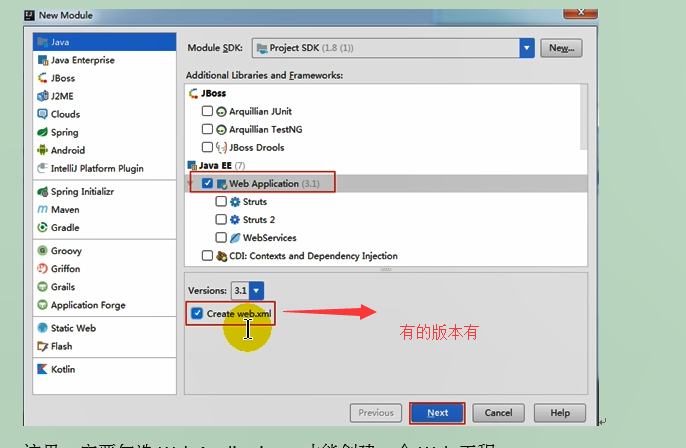Click the JBoss Drools icon
The image size is (686, 448).
(x=222, y=147)
